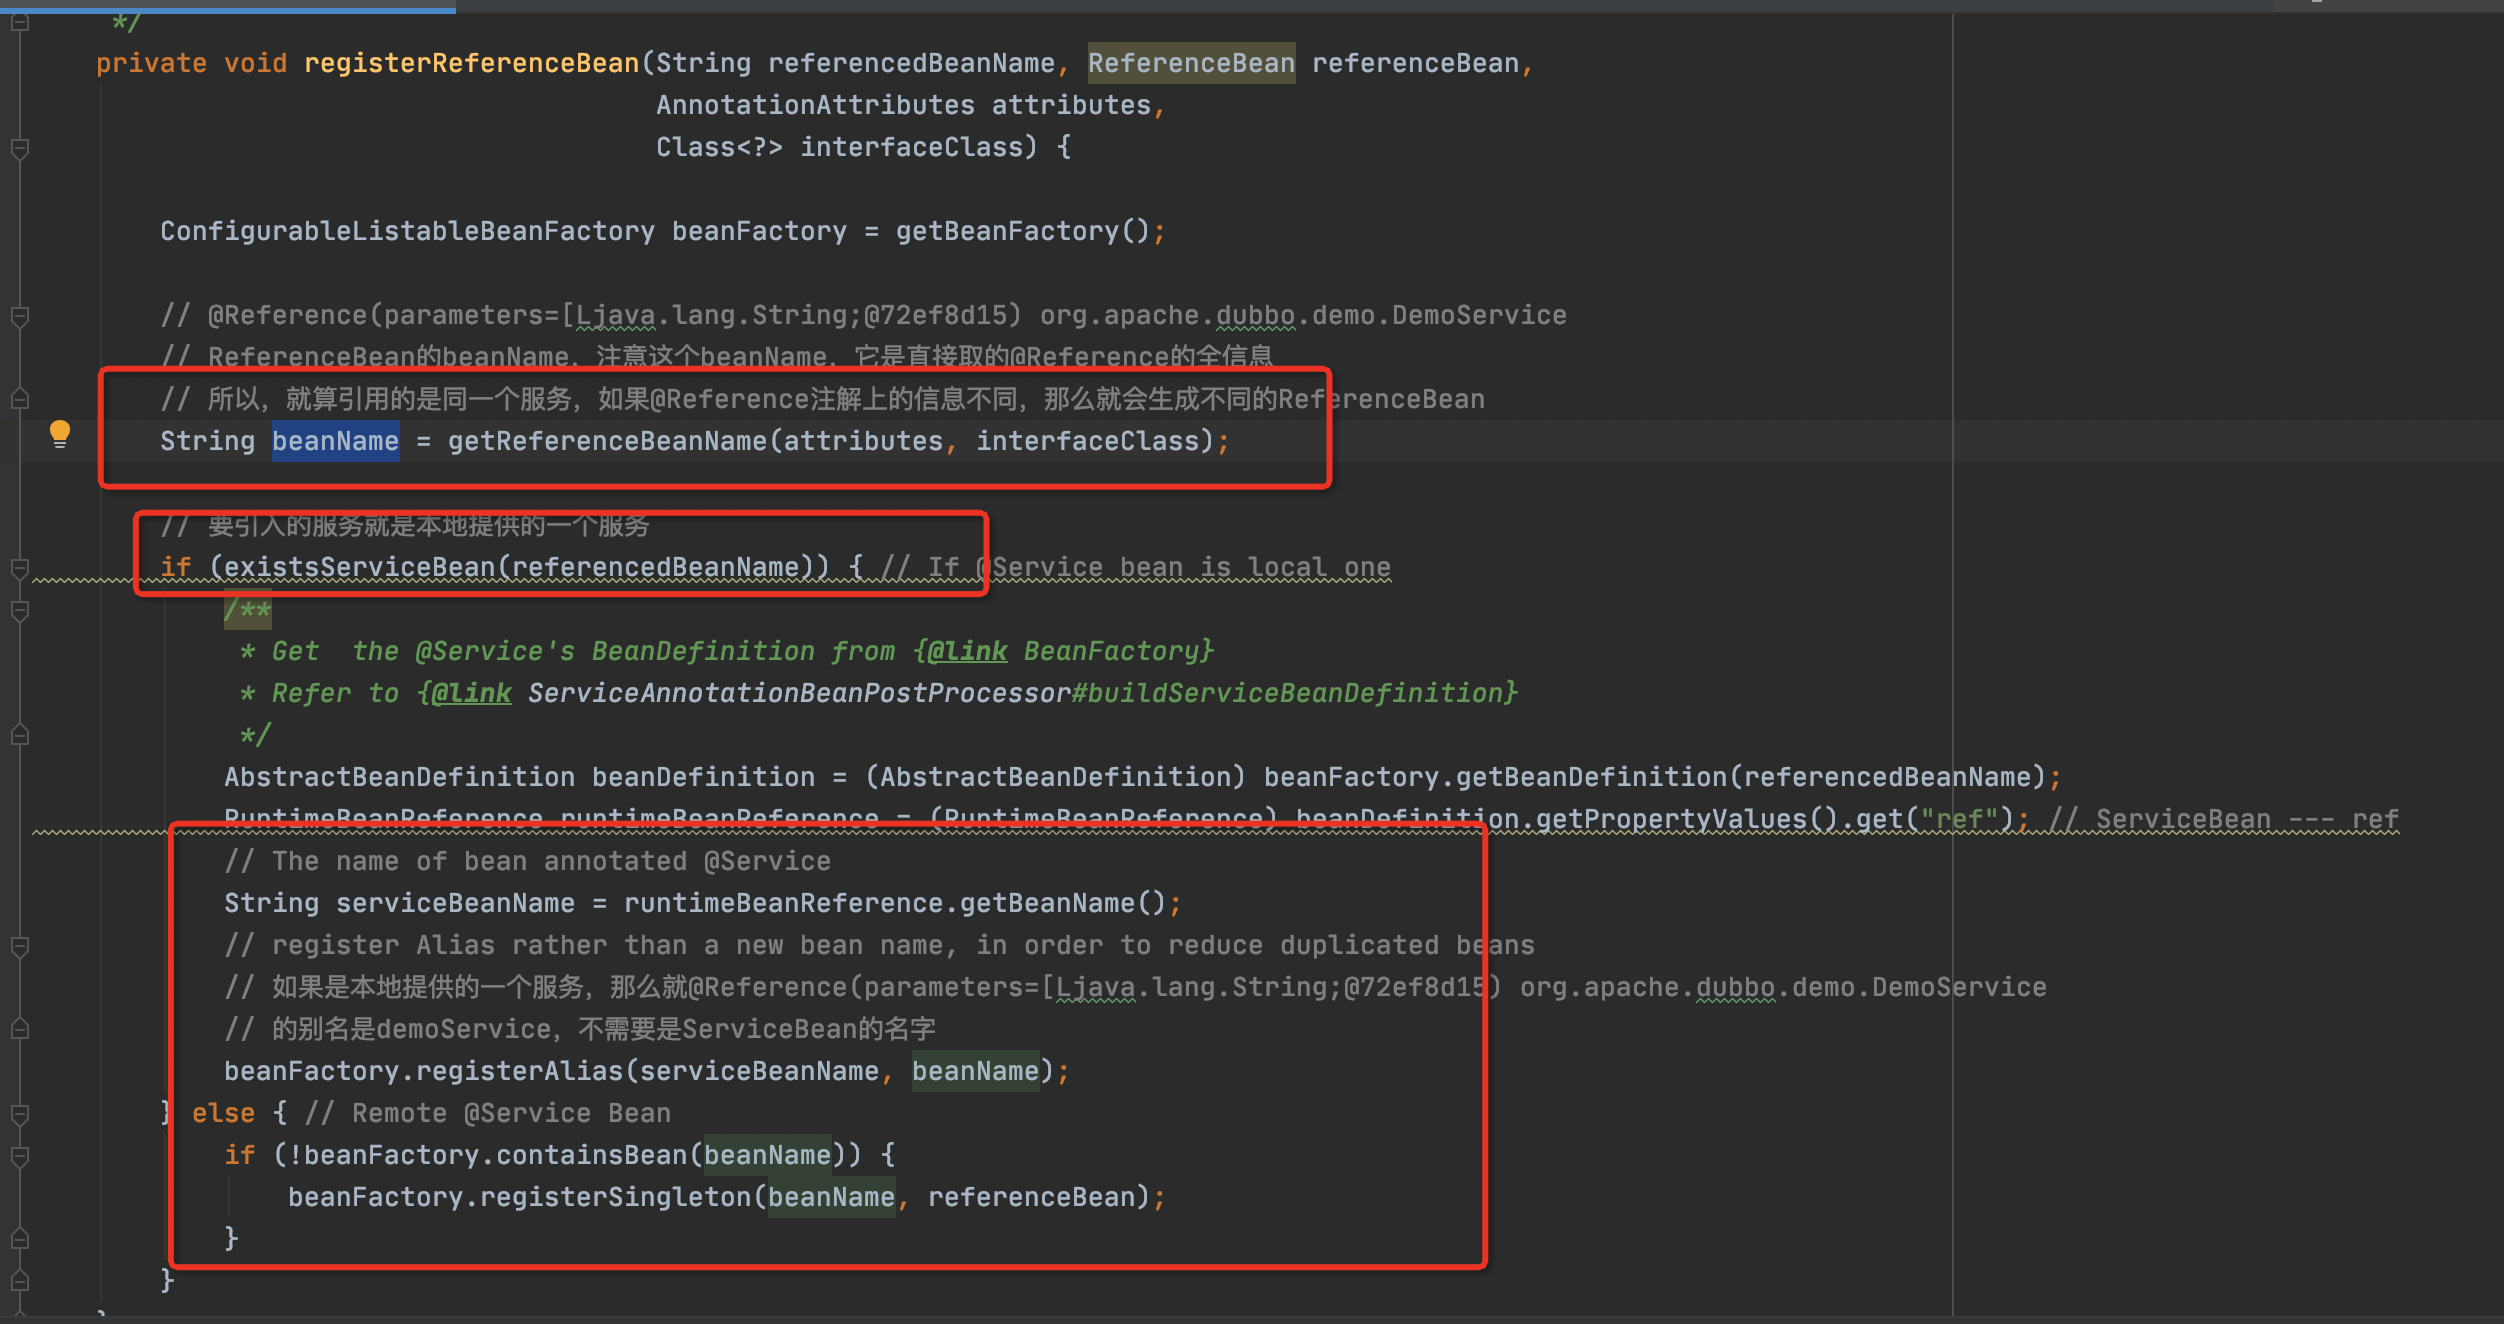
Task: Click the '// ServiceBean --- ref' trailing comment
Action: pos(2223,819)
